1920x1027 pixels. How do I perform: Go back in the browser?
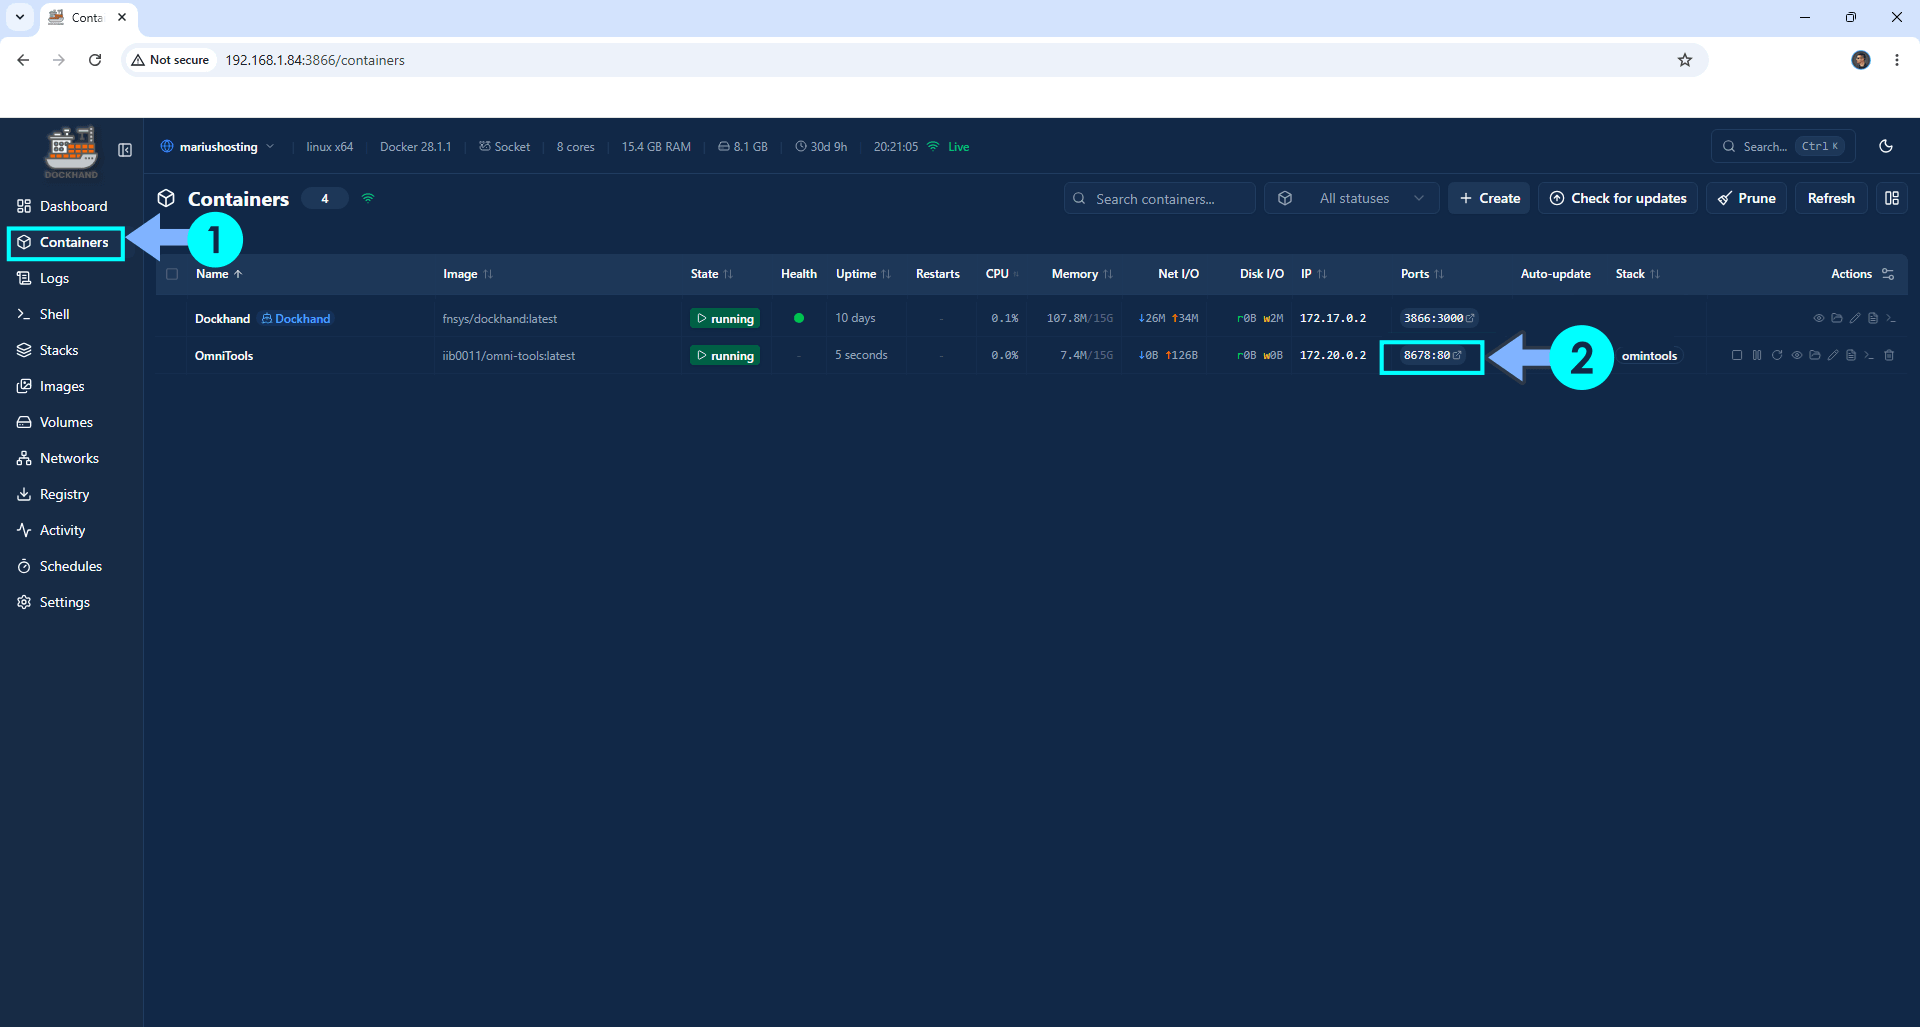pyautogui.click(x=23, y=60)
